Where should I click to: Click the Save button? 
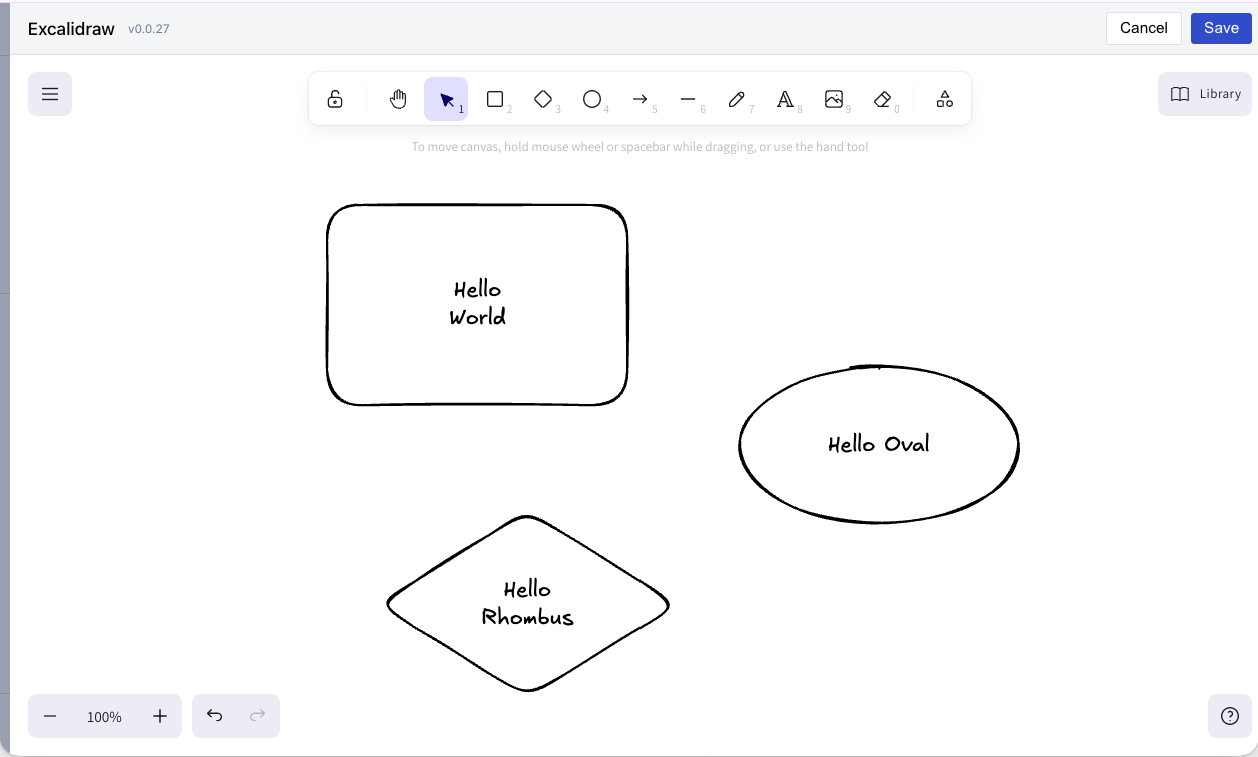click(x=1220, y=28)
